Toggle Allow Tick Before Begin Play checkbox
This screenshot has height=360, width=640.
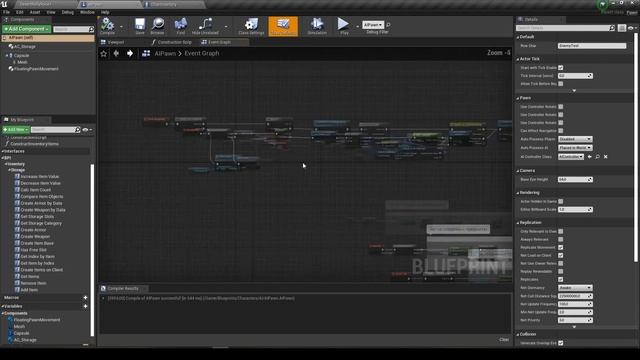tap(561, 84)
